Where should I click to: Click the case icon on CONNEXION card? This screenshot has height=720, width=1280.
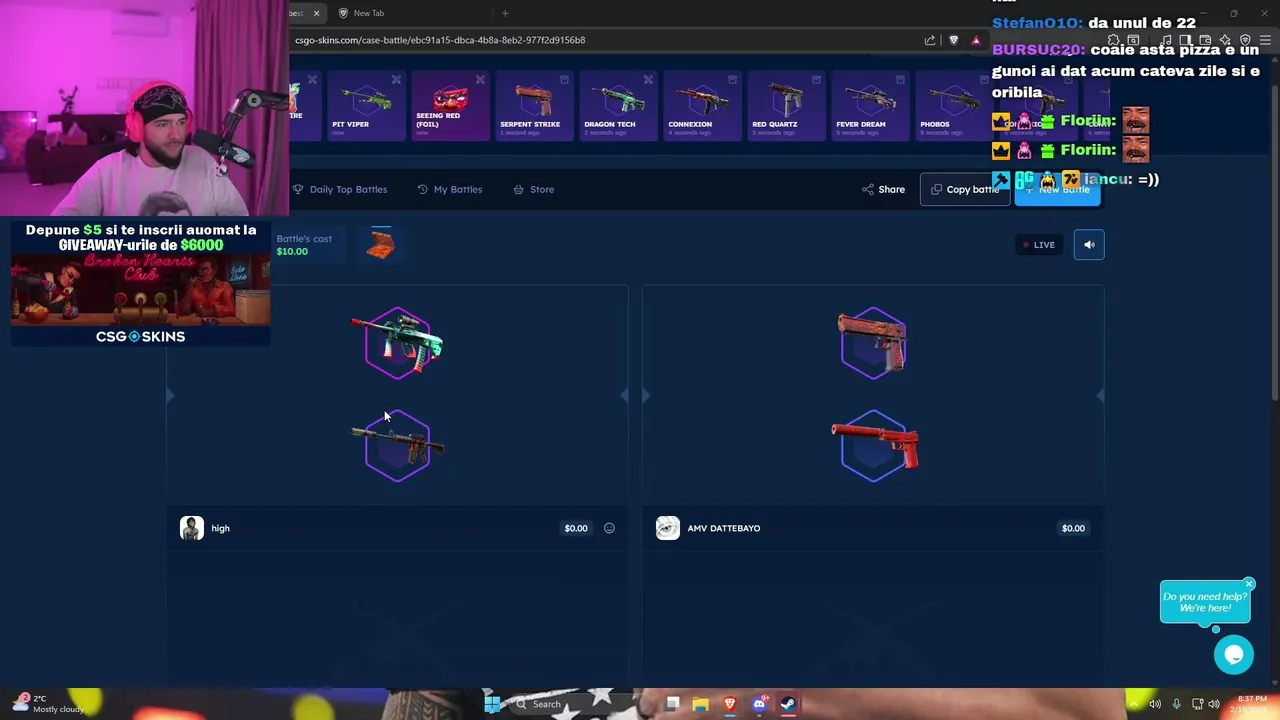point(732,80)
